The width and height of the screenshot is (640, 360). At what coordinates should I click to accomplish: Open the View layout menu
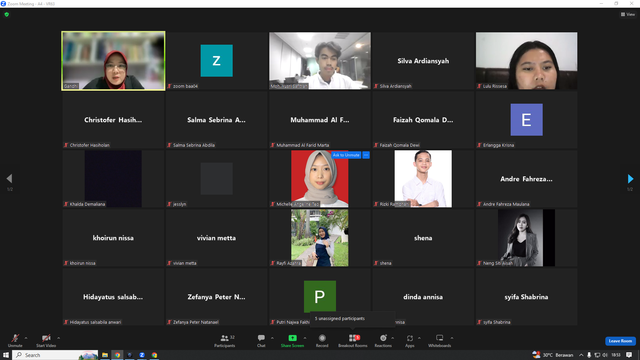tap(628, 14)
